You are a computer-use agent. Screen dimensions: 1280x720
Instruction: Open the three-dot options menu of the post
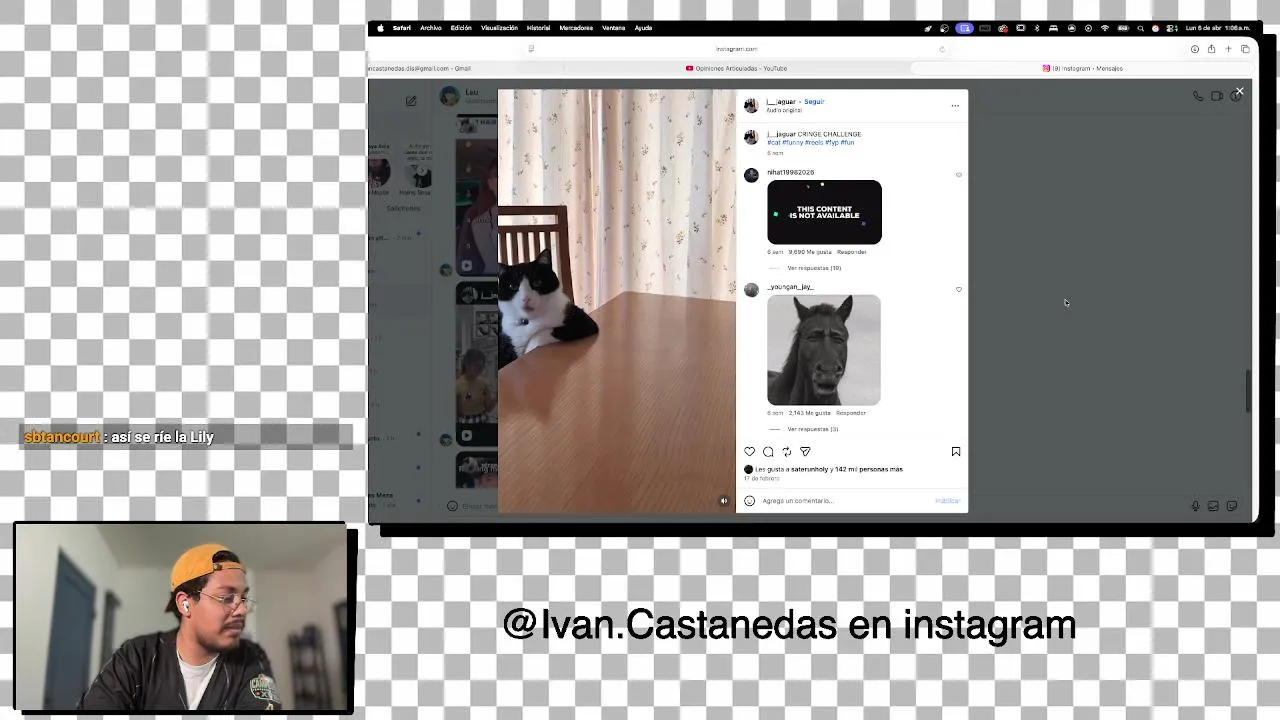955,105
